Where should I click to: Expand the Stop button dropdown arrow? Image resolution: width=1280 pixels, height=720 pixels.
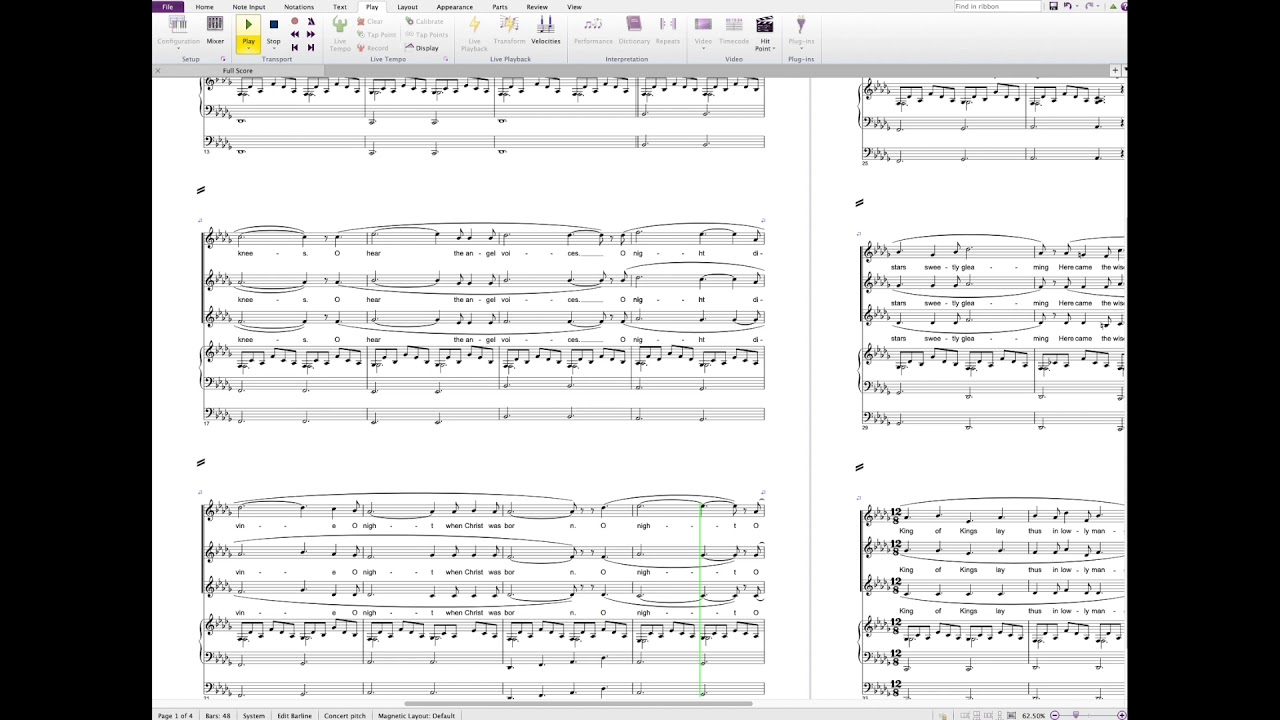tap(274, 48)
